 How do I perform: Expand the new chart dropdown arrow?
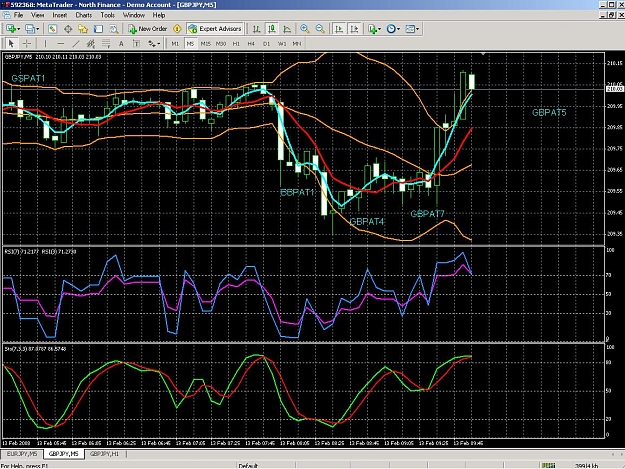[x=18, y=29]
